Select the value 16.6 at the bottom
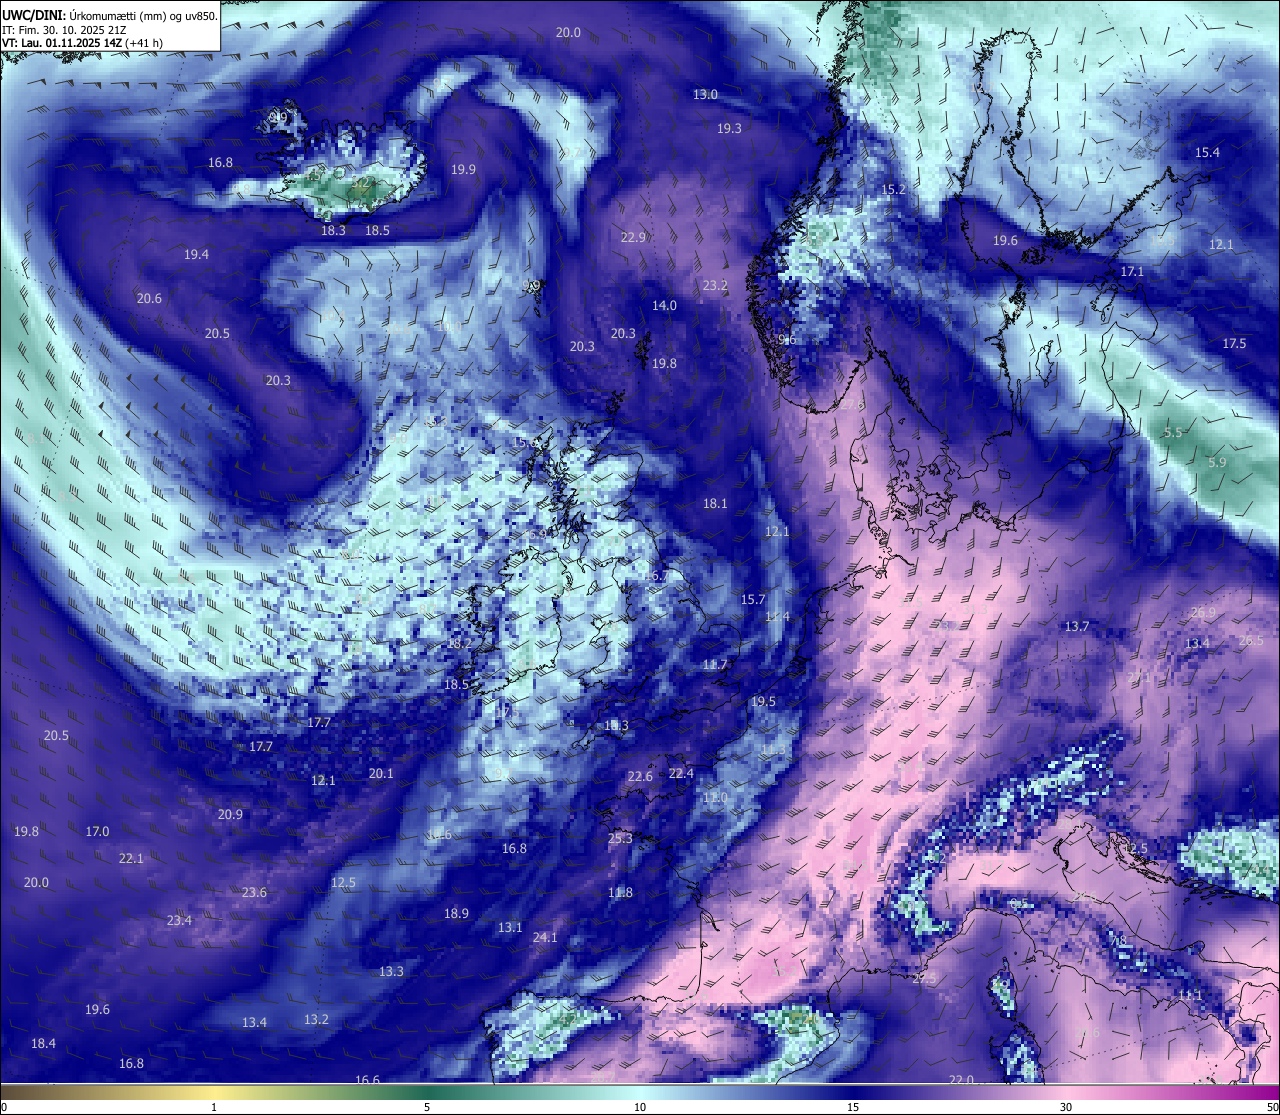The image size is (1280, 1115). tap(367, 1080)
